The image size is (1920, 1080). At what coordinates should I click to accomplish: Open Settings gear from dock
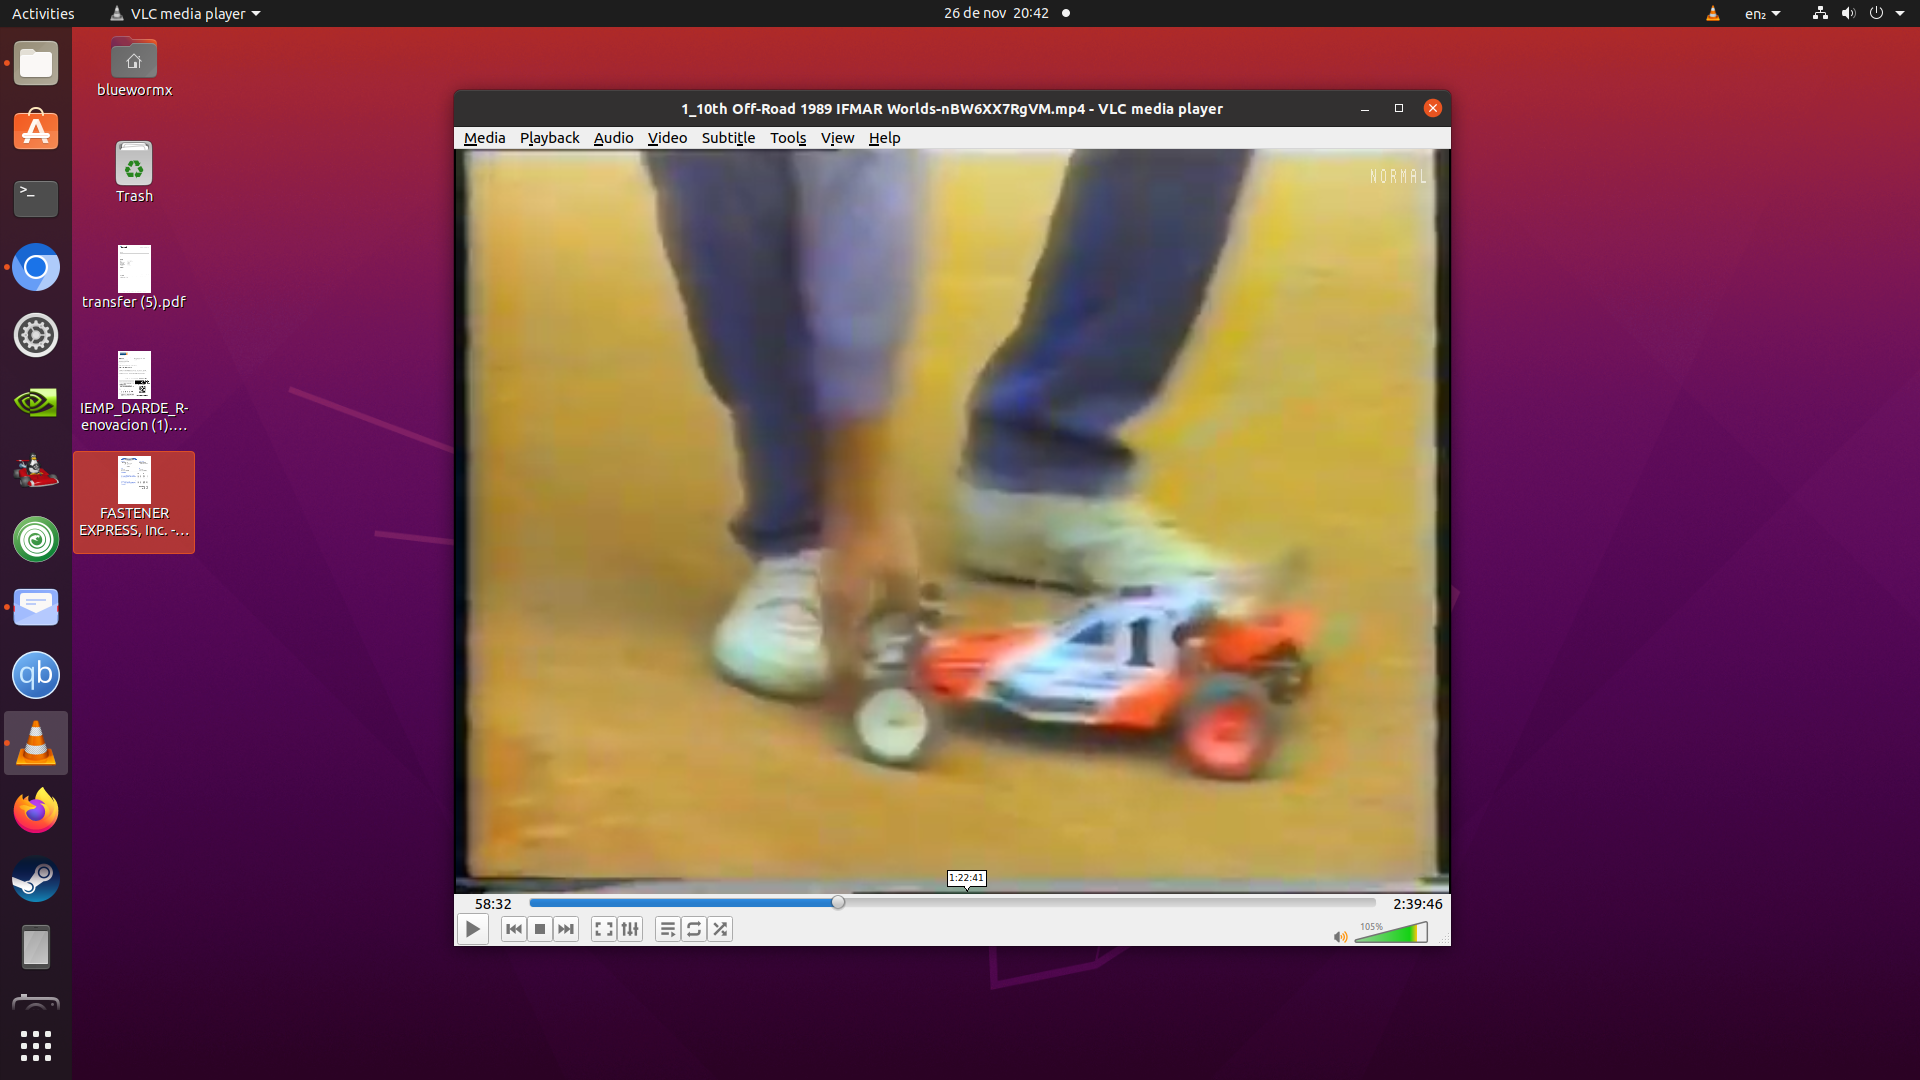click(36, 335)
